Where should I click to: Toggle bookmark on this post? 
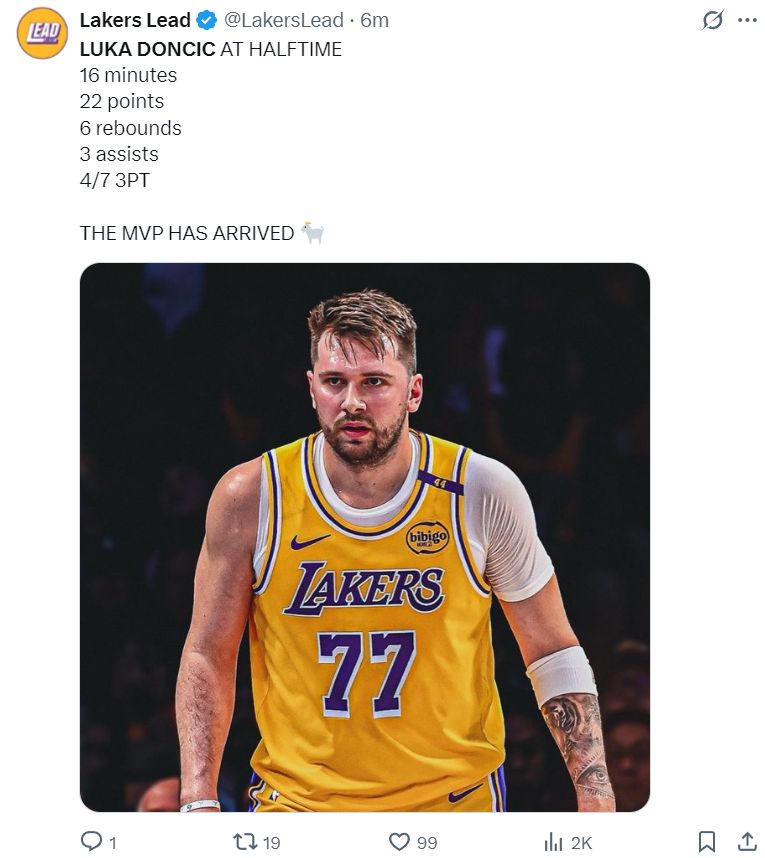pyautogui.click(x=706, y=842)
